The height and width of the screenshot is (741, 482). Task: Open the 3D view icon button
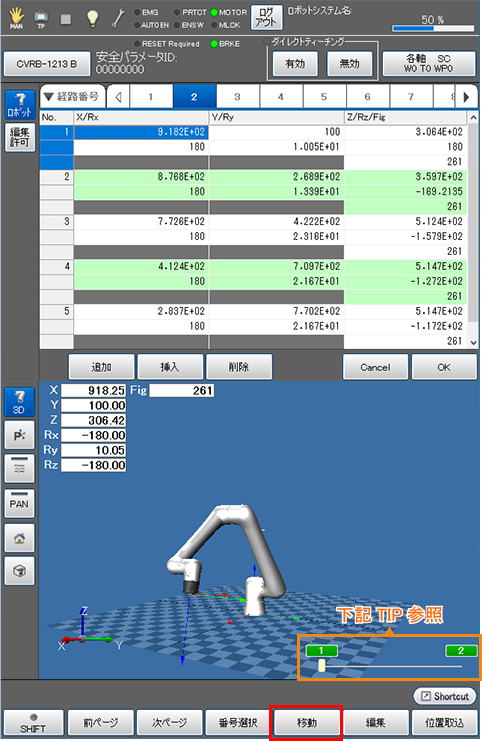coord(19,402)
